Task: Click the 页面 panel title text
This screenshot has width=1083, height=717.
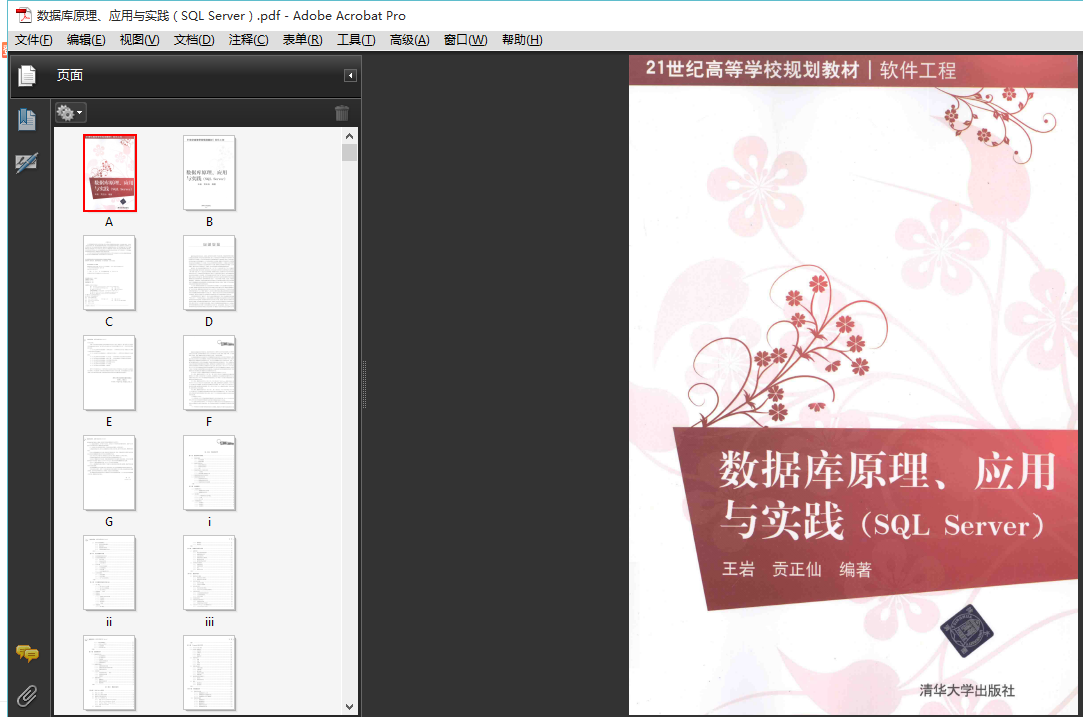Action: (70, 75)
